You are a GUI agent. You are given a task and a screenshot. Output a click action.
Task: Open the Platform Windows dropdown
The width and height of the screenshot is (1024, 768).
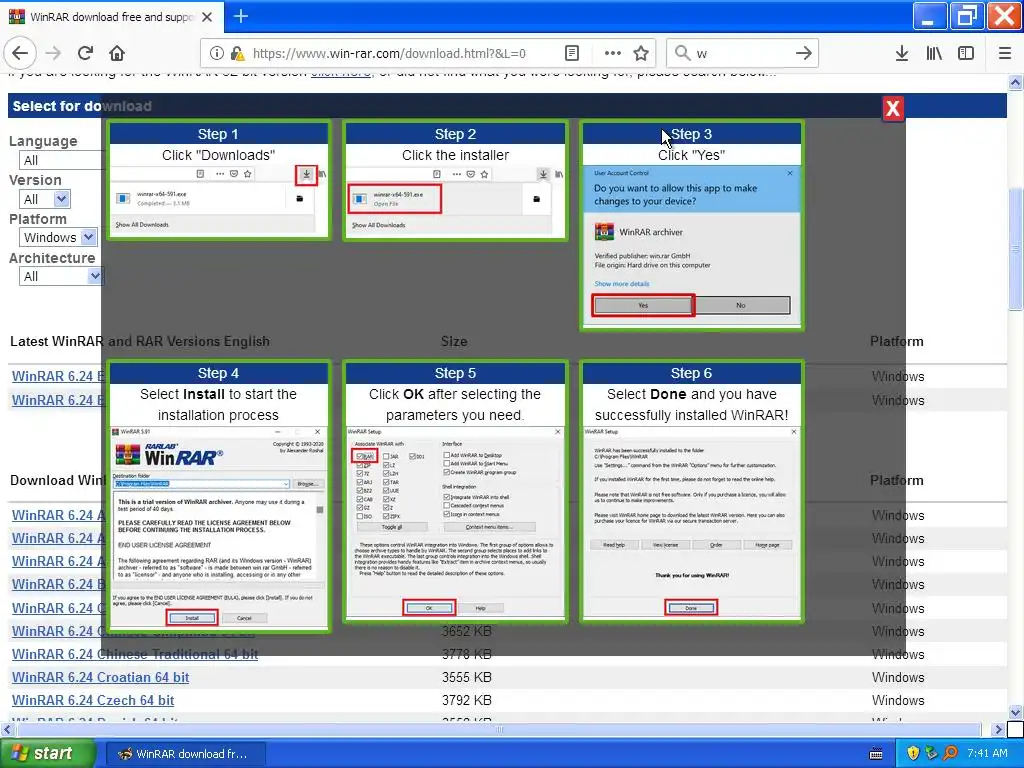[x=58, y=237]
